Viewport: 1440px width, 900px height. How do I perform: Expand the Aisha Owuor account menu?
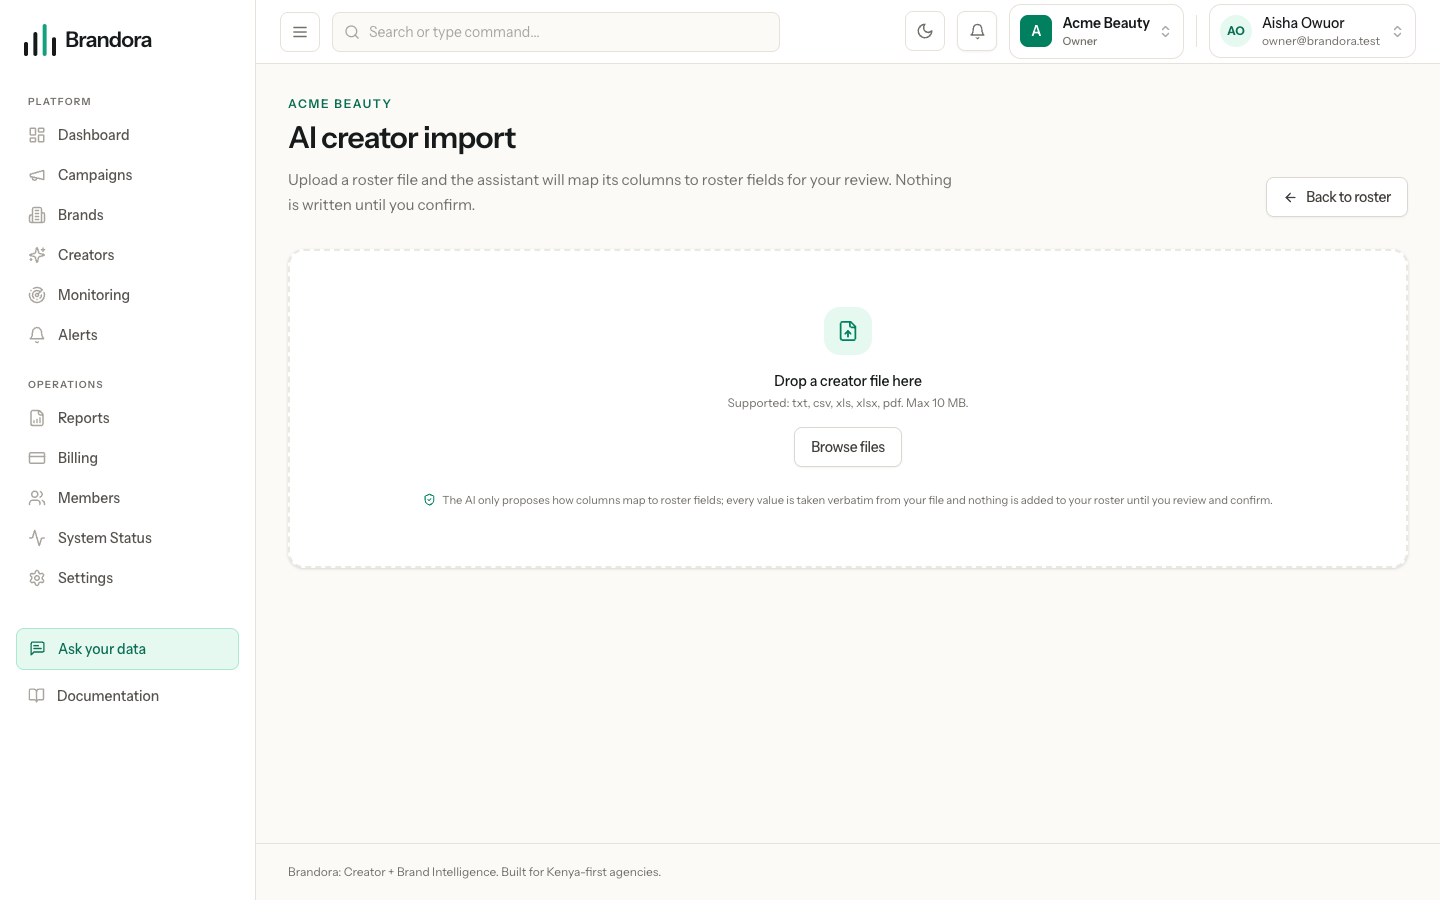coord(1312,31)
